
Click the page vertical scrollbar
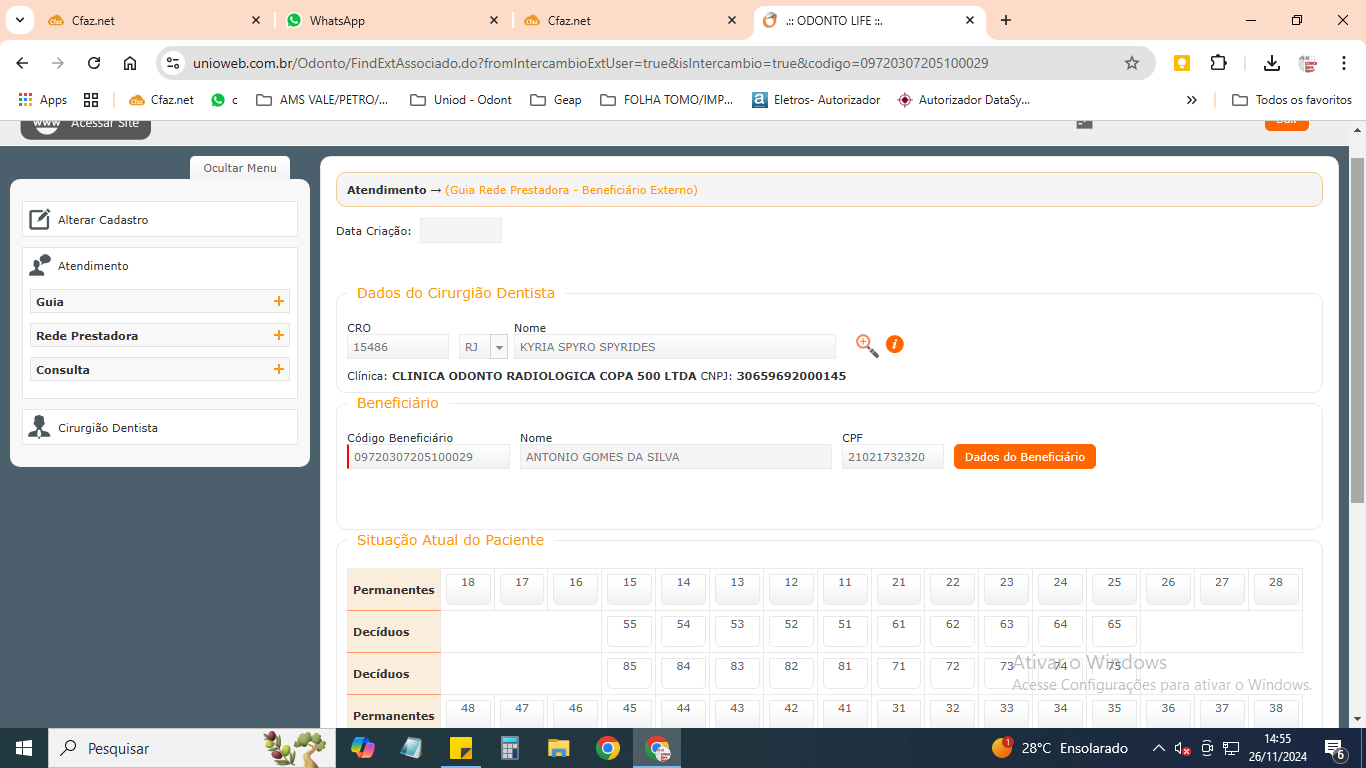1357,330
